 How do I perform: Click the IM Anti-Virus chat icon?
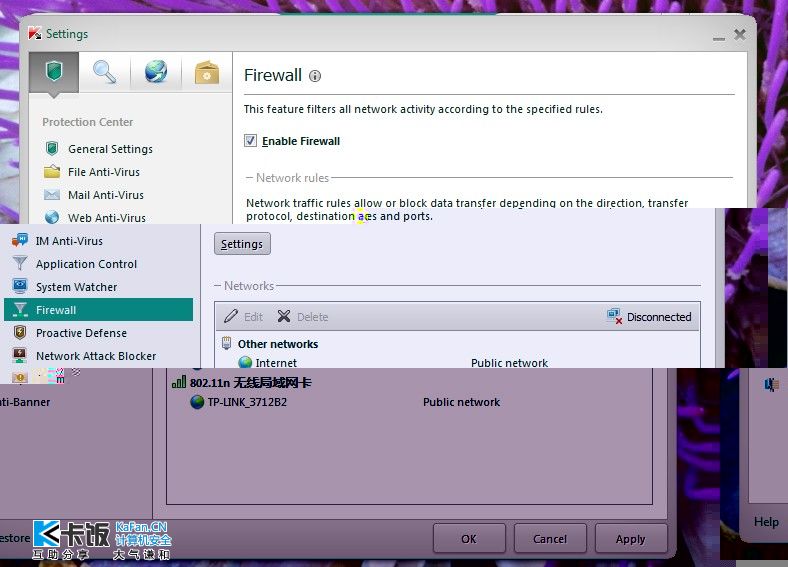tap(20, 240)
